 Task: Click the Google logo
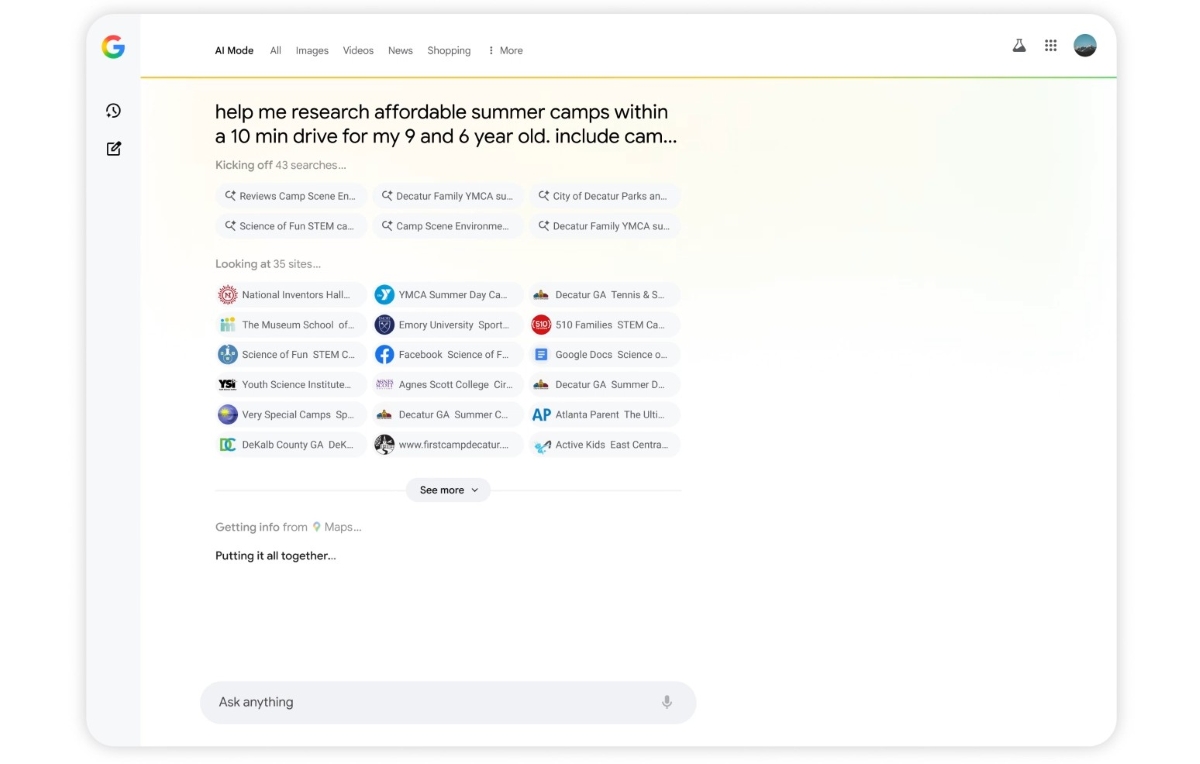(113, 47)
